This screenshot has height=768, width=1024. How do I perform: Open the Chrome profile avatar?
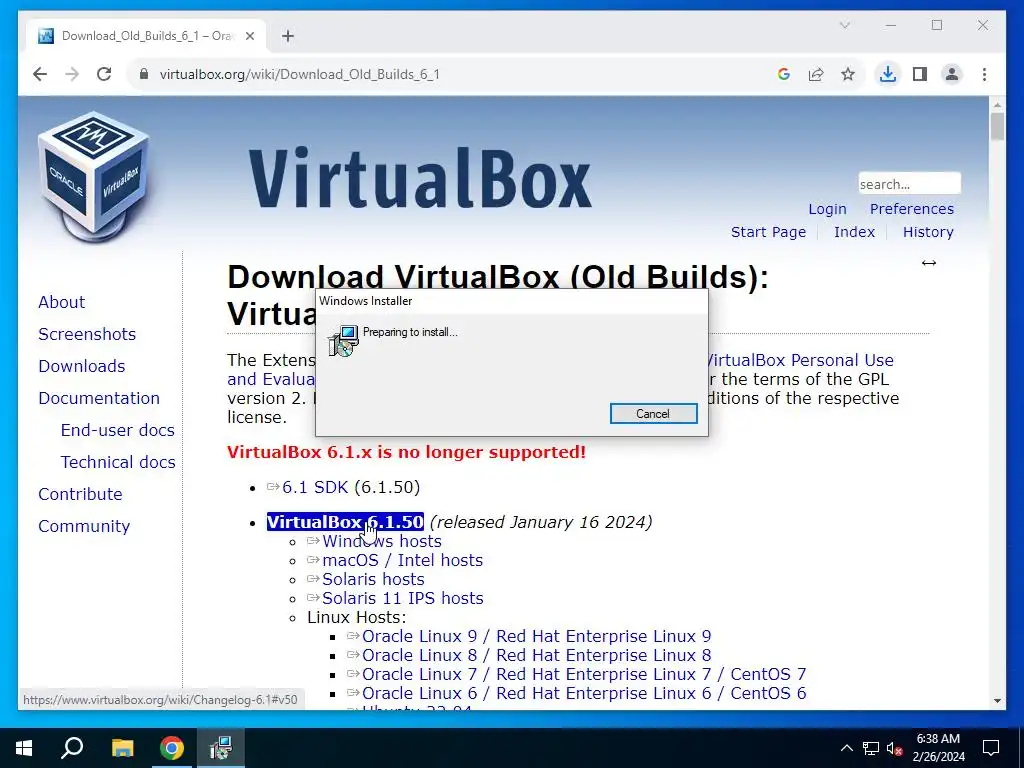coord(952,74)
